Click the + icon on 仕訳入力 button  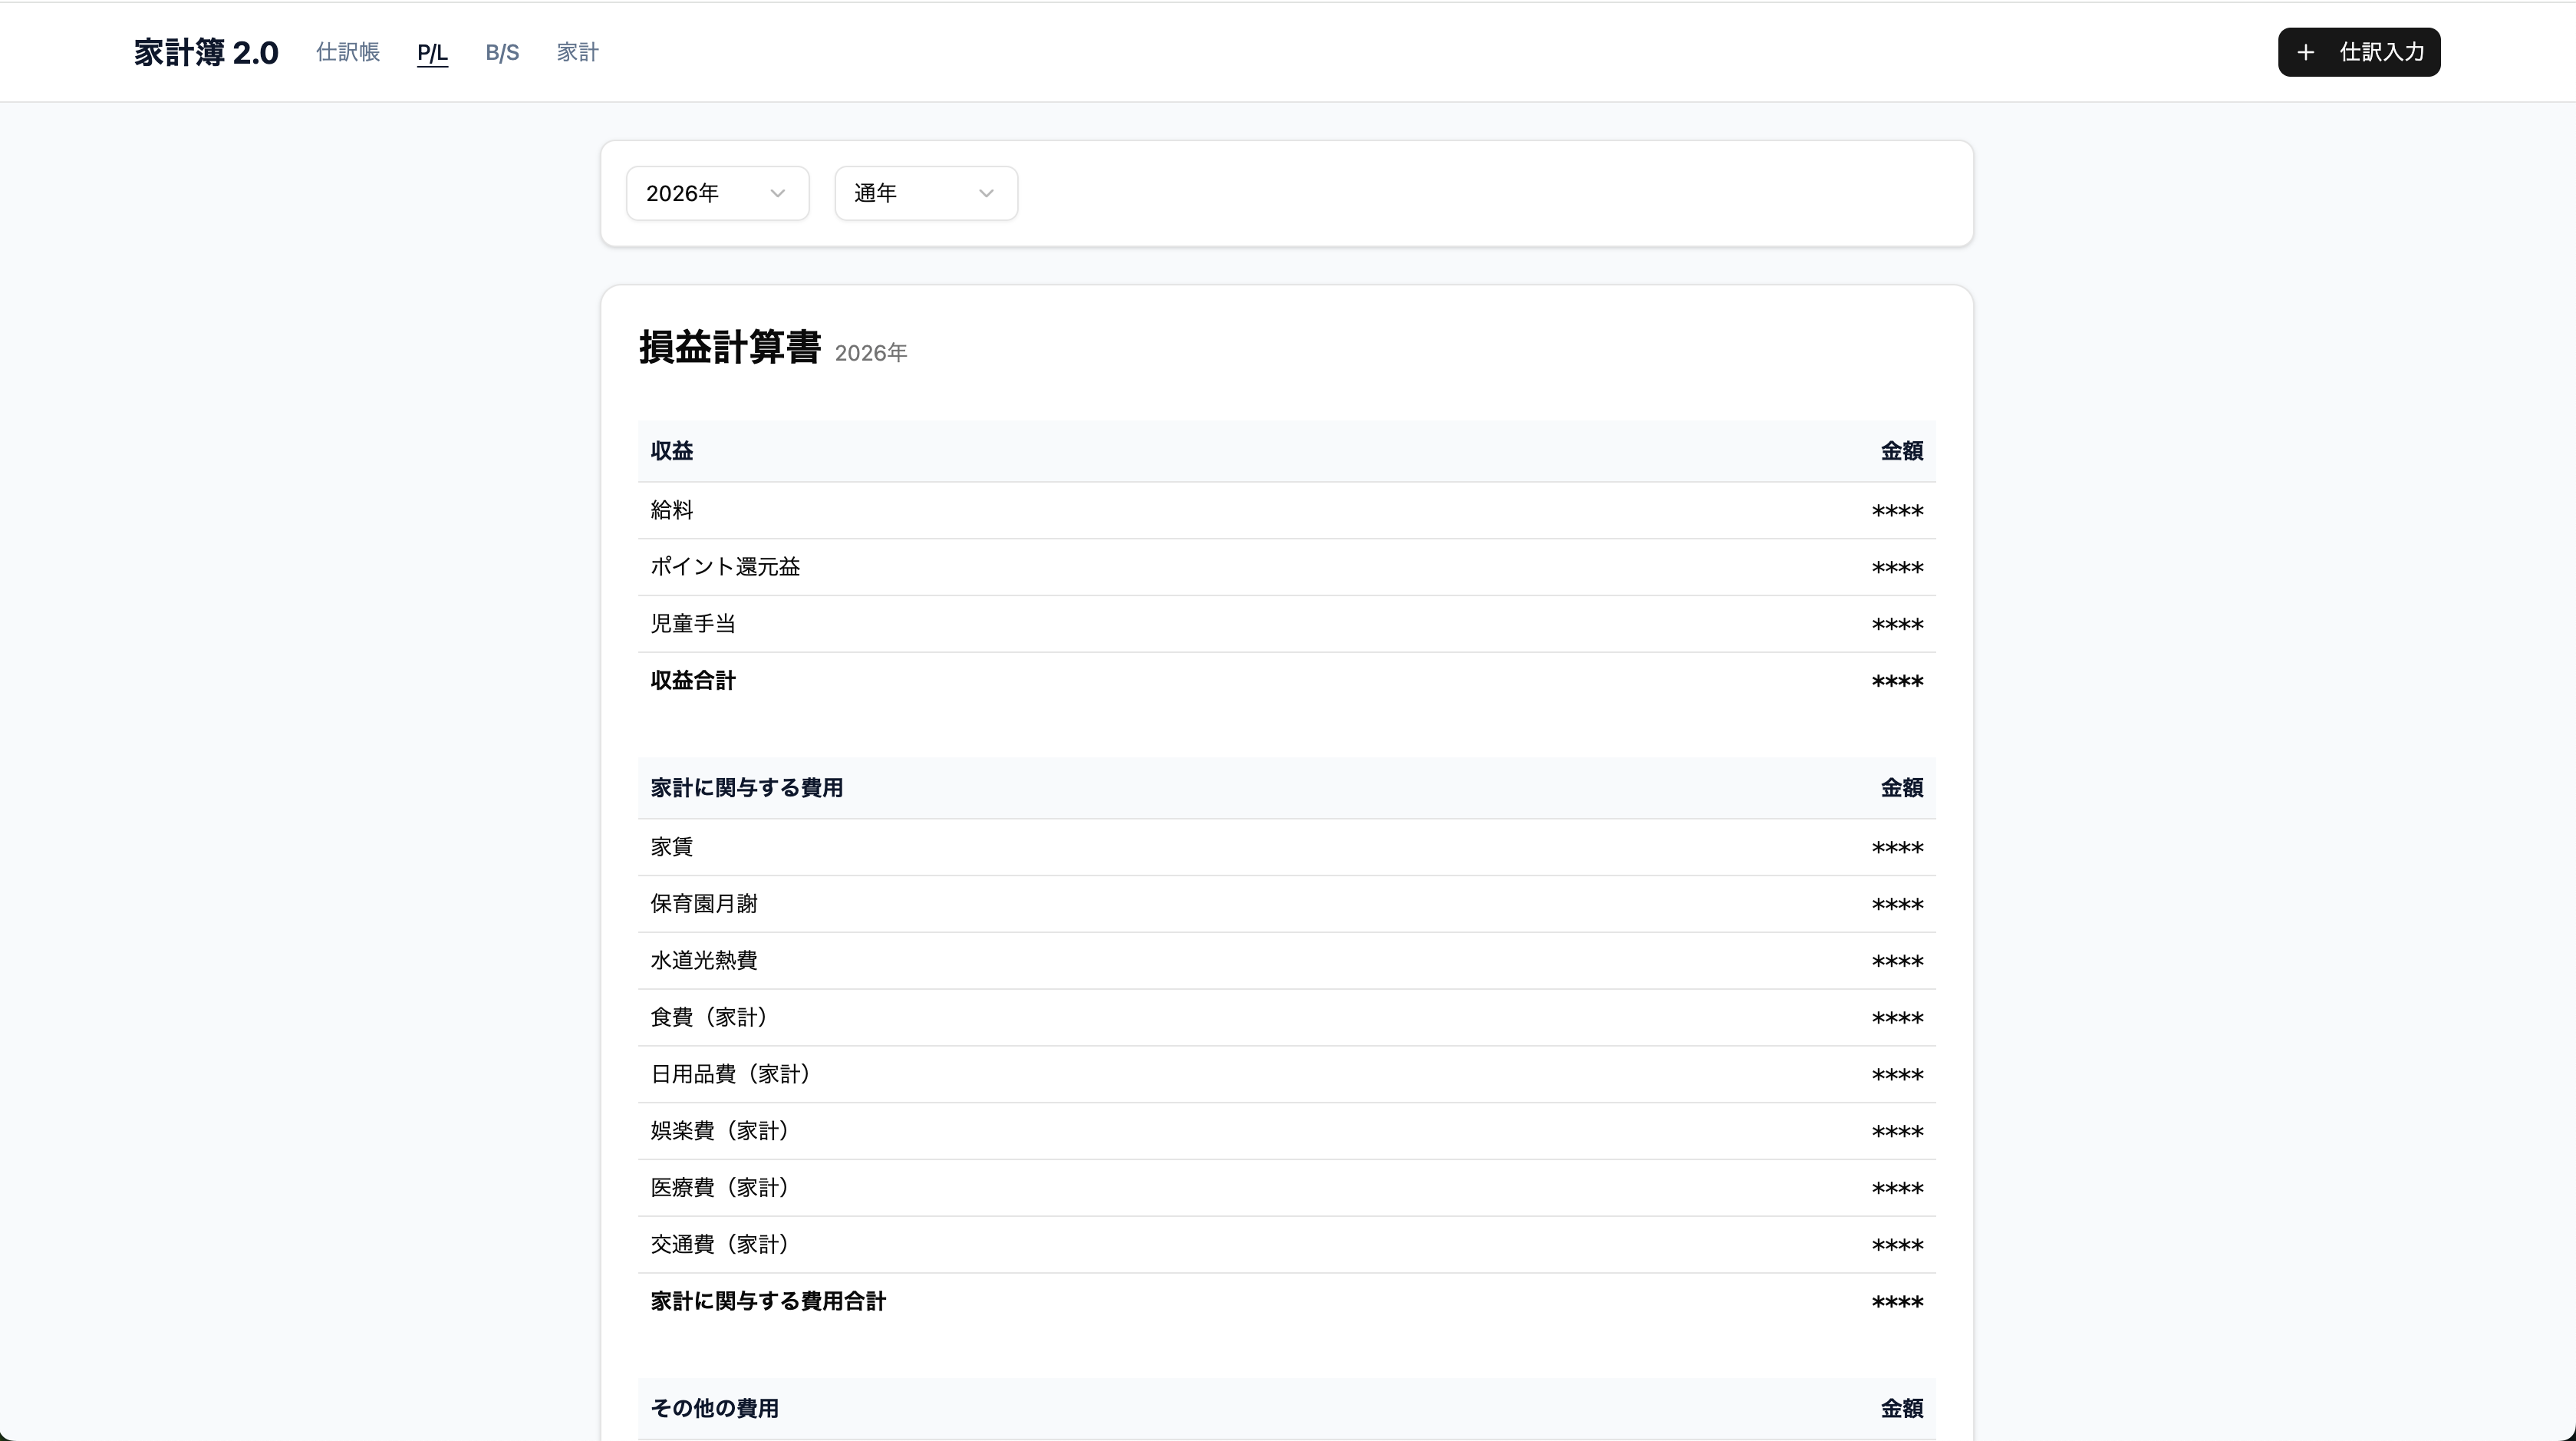coord(2306,52)
